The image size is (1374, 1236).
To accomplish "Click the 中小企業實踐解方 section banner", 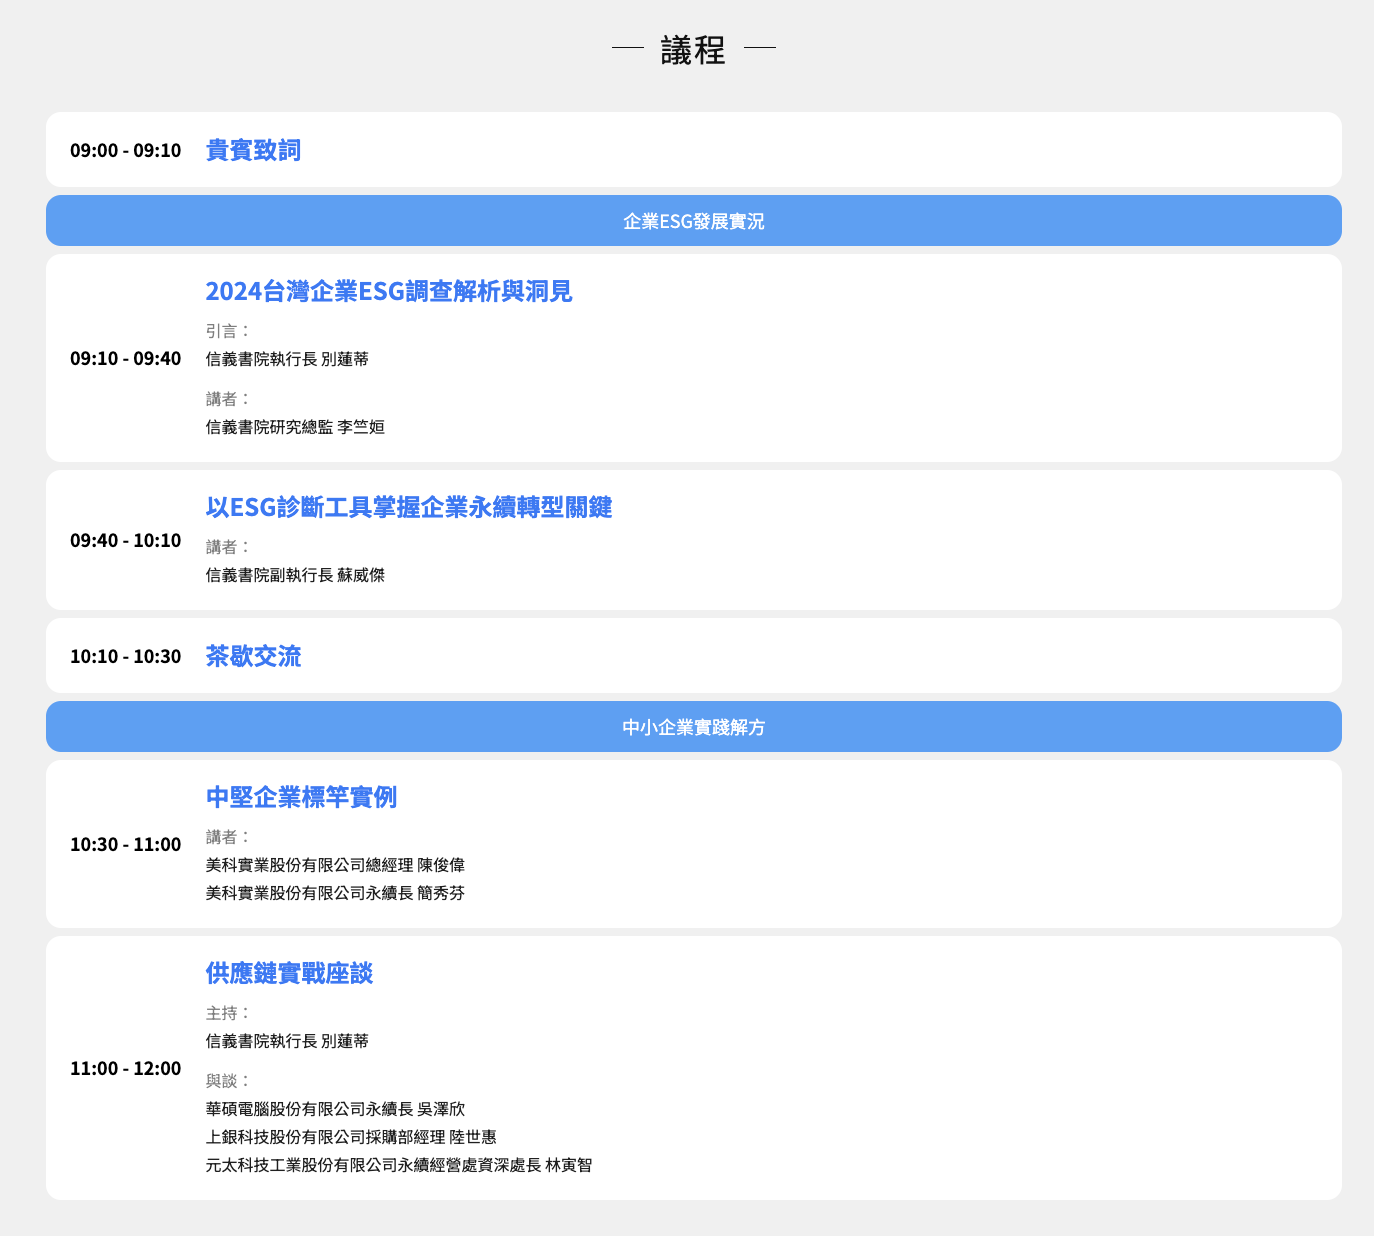I will pos(694,727).
